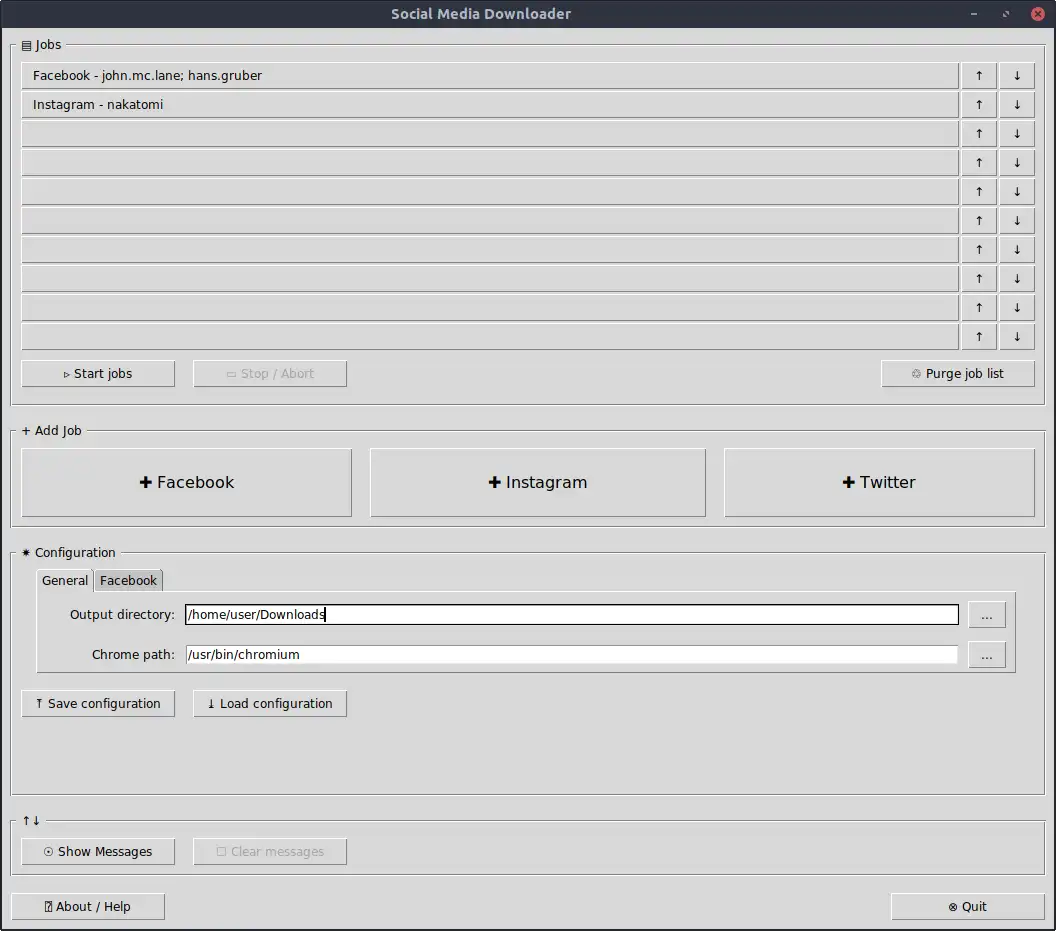Click up arrow of last job row

(979, 337)
